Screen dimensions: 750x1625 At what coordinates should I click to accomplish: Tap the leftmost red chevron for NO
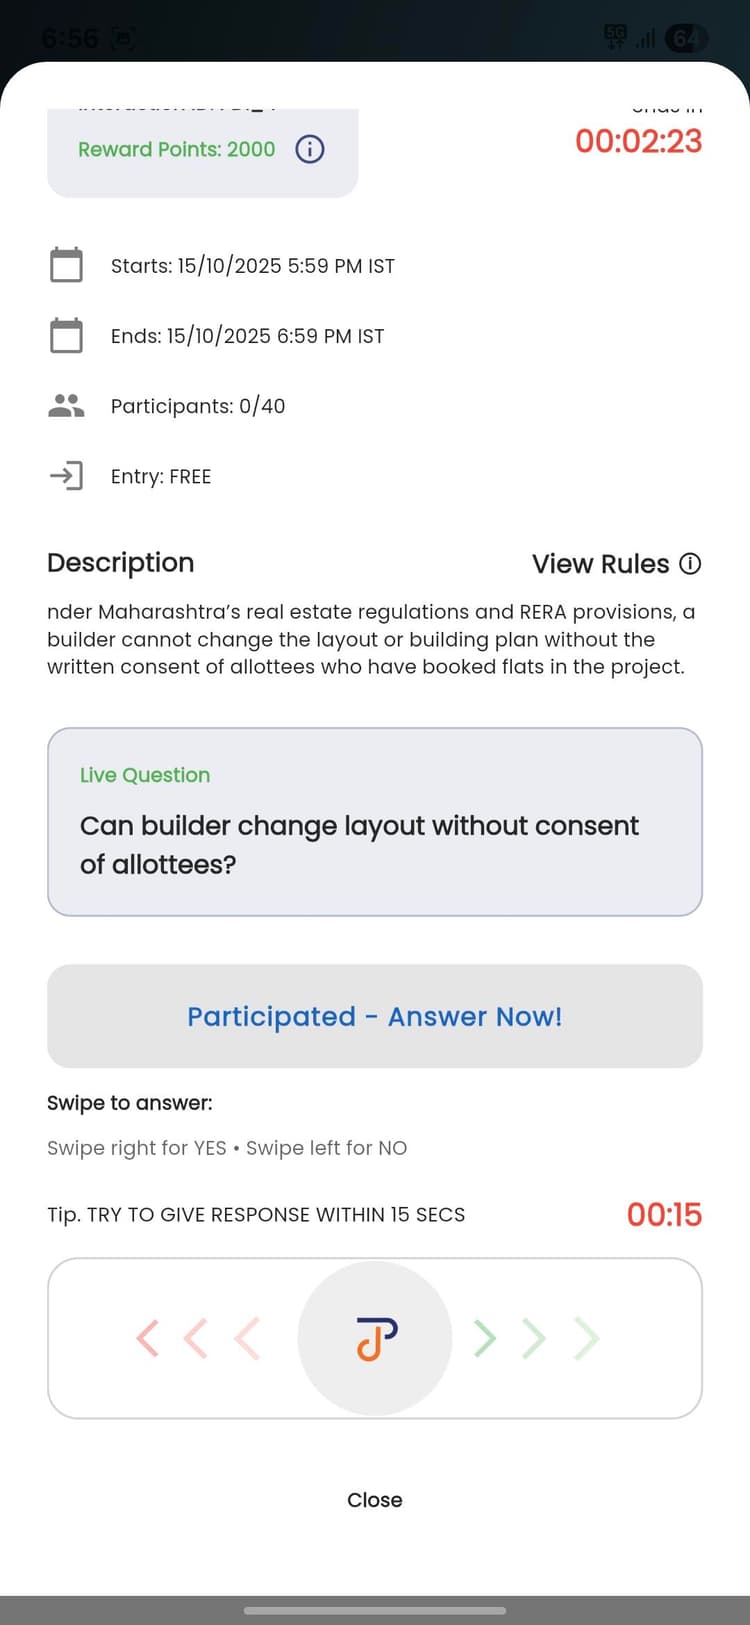[x=147, y=1338]
